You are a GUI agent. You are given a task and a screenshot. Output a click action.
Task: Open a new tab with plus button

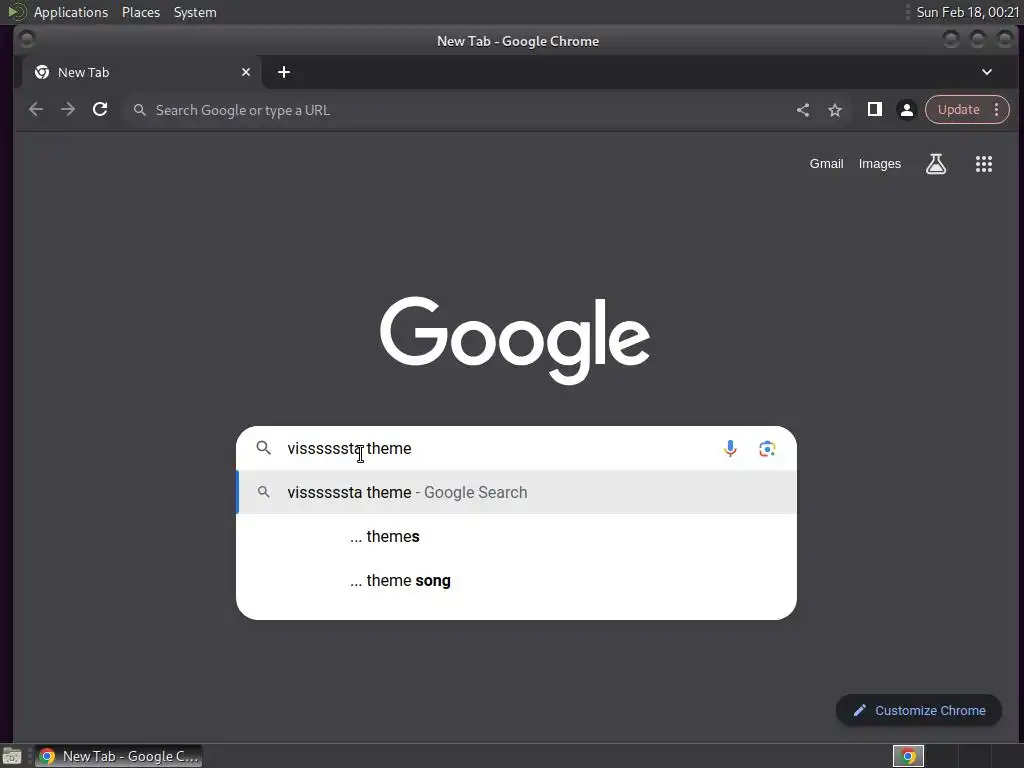tap(283, 72)
